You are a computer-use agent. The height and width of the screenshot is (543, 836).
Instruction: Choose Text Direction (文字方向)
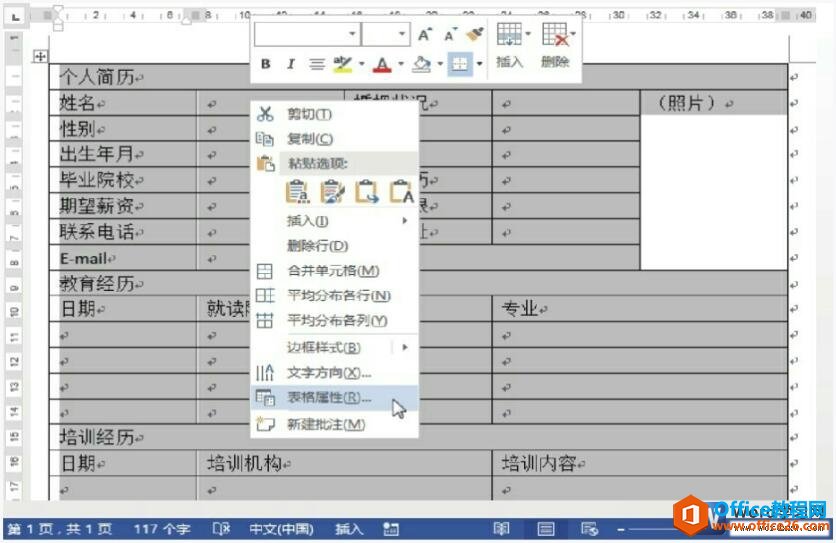coord(334,372)
